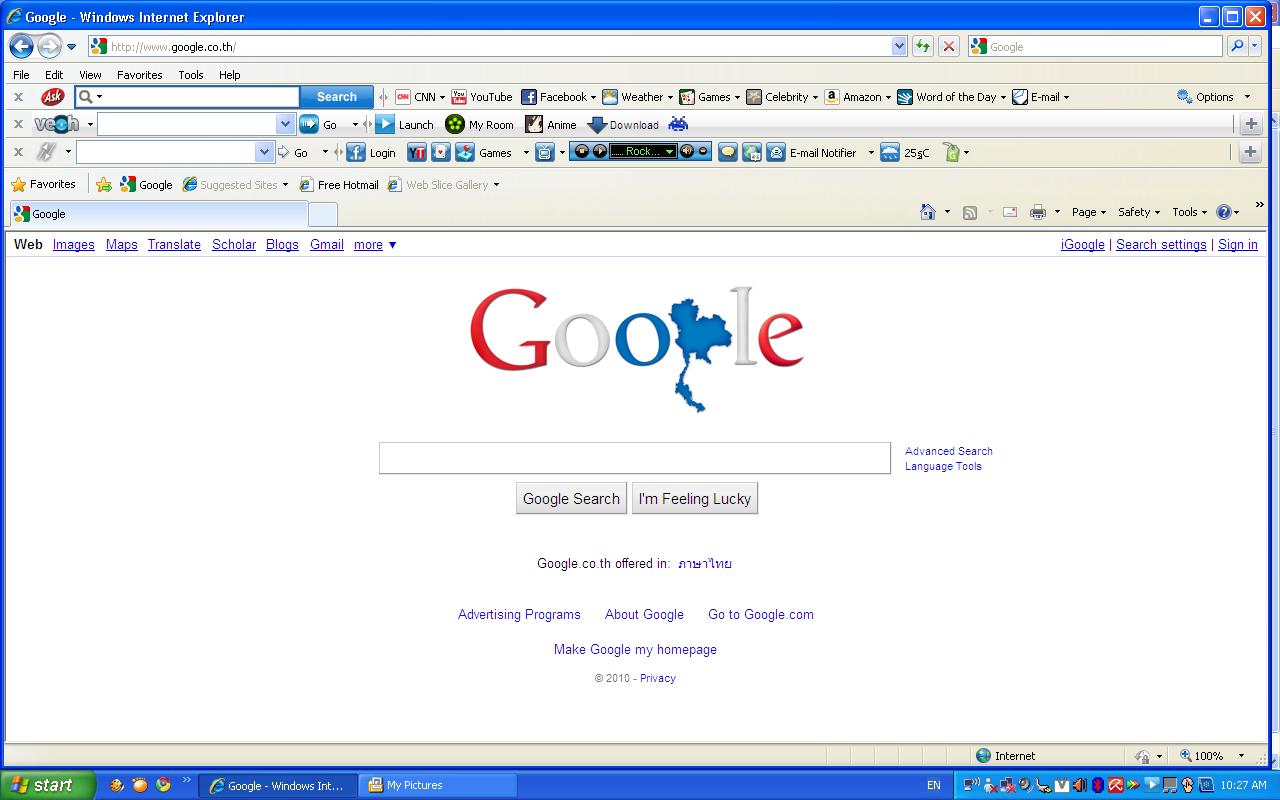The image size is (1280, 800).
Task: Open the View menu
Action: coord(90,75)
